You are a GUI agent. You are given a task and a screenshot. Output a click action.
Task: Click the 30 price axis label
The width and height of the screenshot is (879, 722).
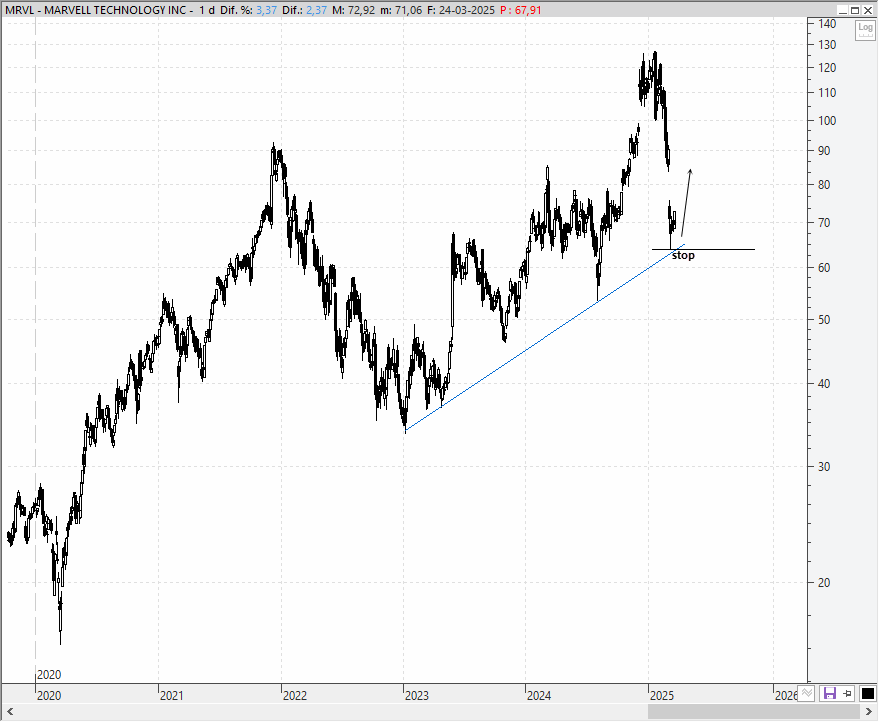(824, 466)
